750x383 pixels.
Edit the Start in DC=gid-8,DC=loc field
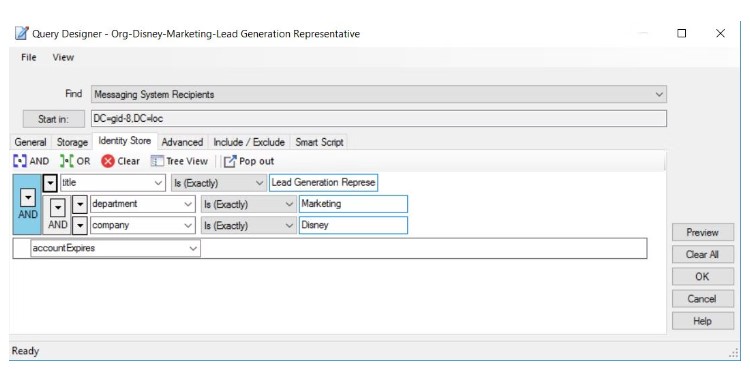click(x=379, y=119)
